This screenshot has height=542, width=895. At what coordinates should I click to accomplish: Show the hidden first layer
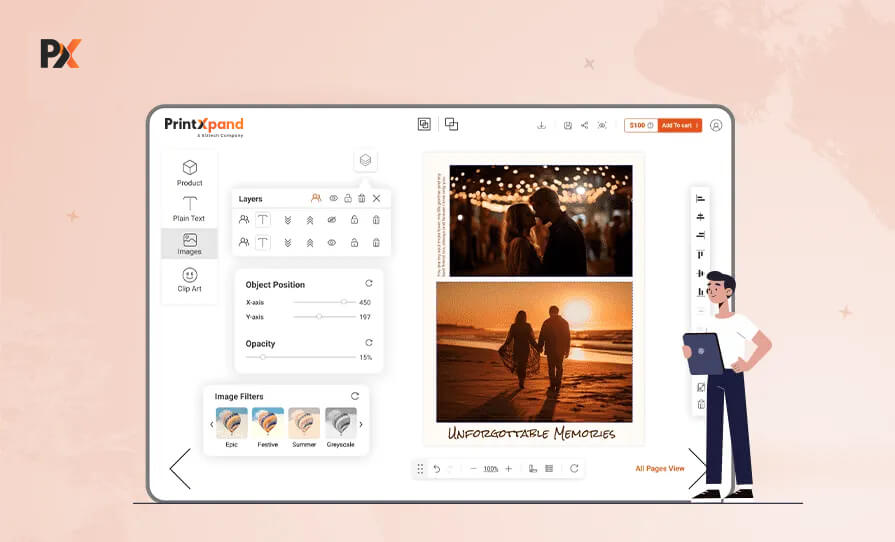pos(331,219)
